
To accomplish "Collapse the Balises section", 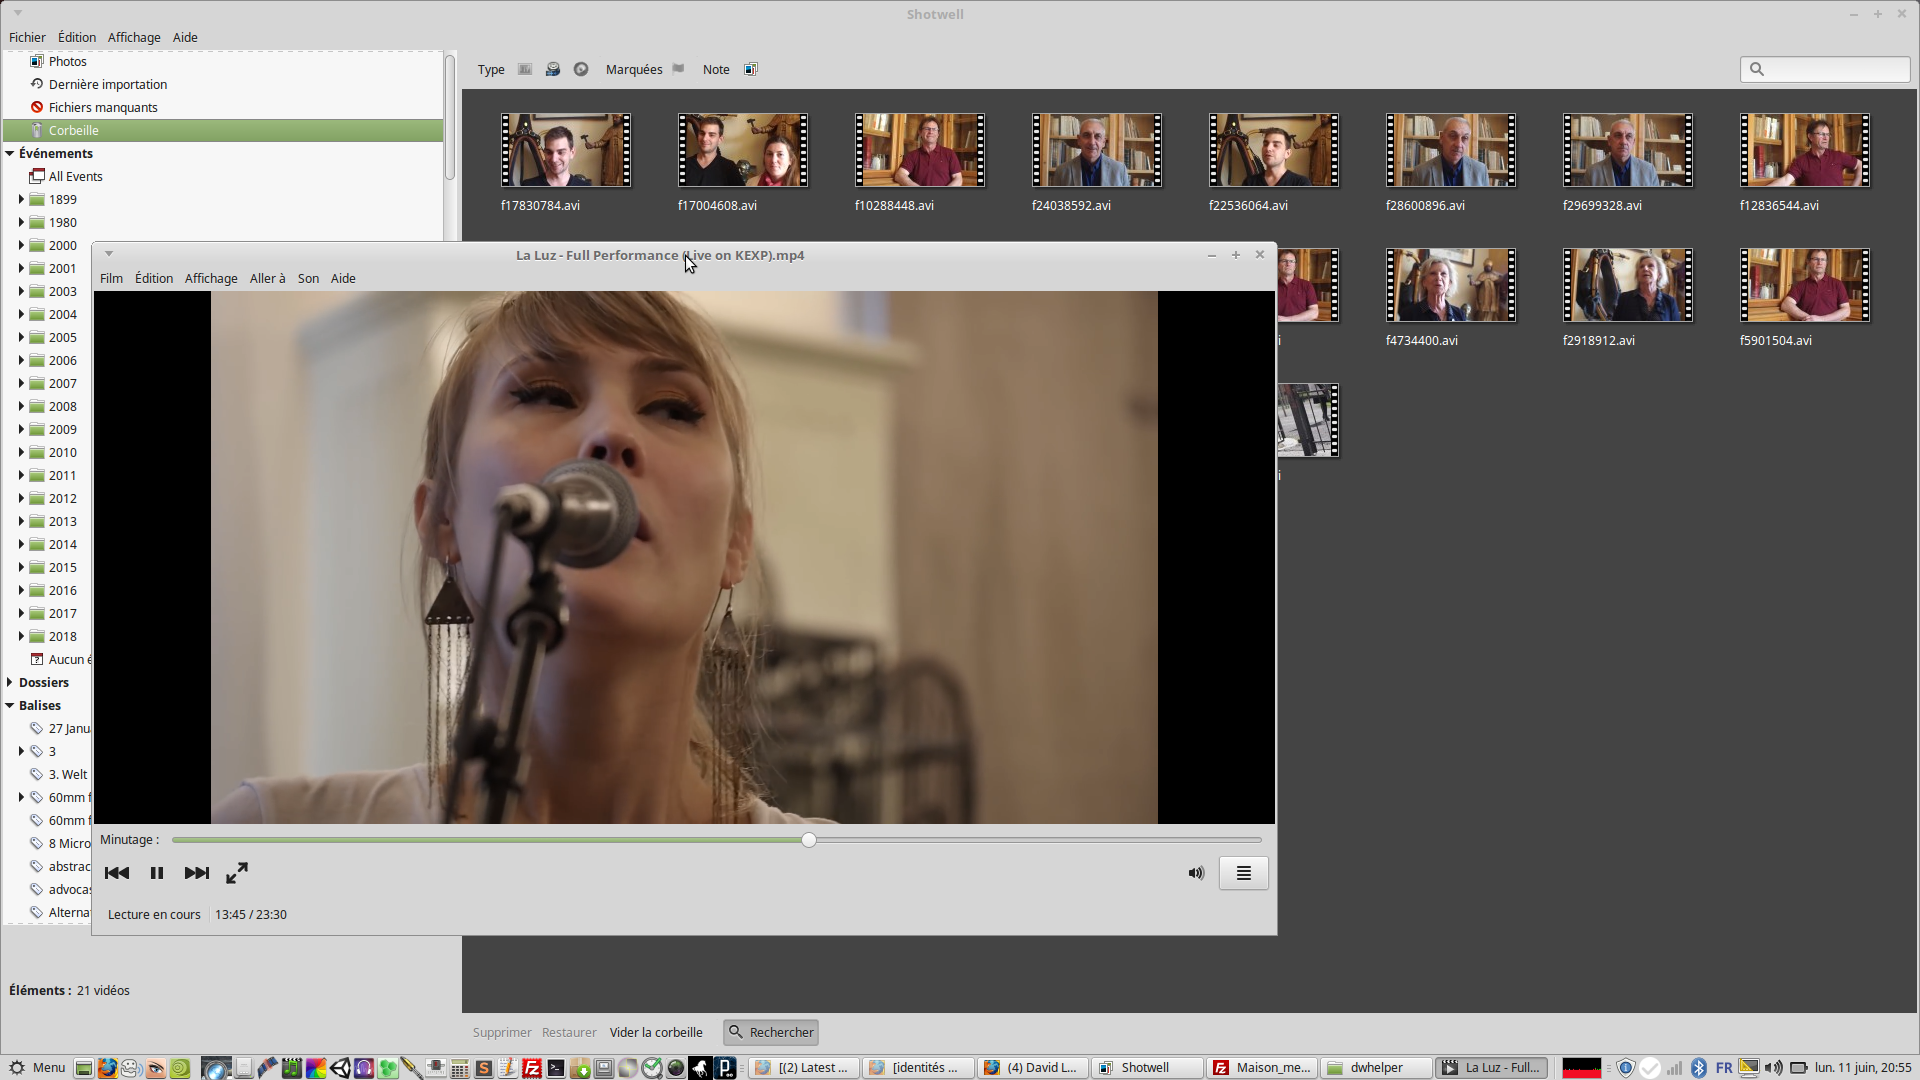I will pos(10,705).
